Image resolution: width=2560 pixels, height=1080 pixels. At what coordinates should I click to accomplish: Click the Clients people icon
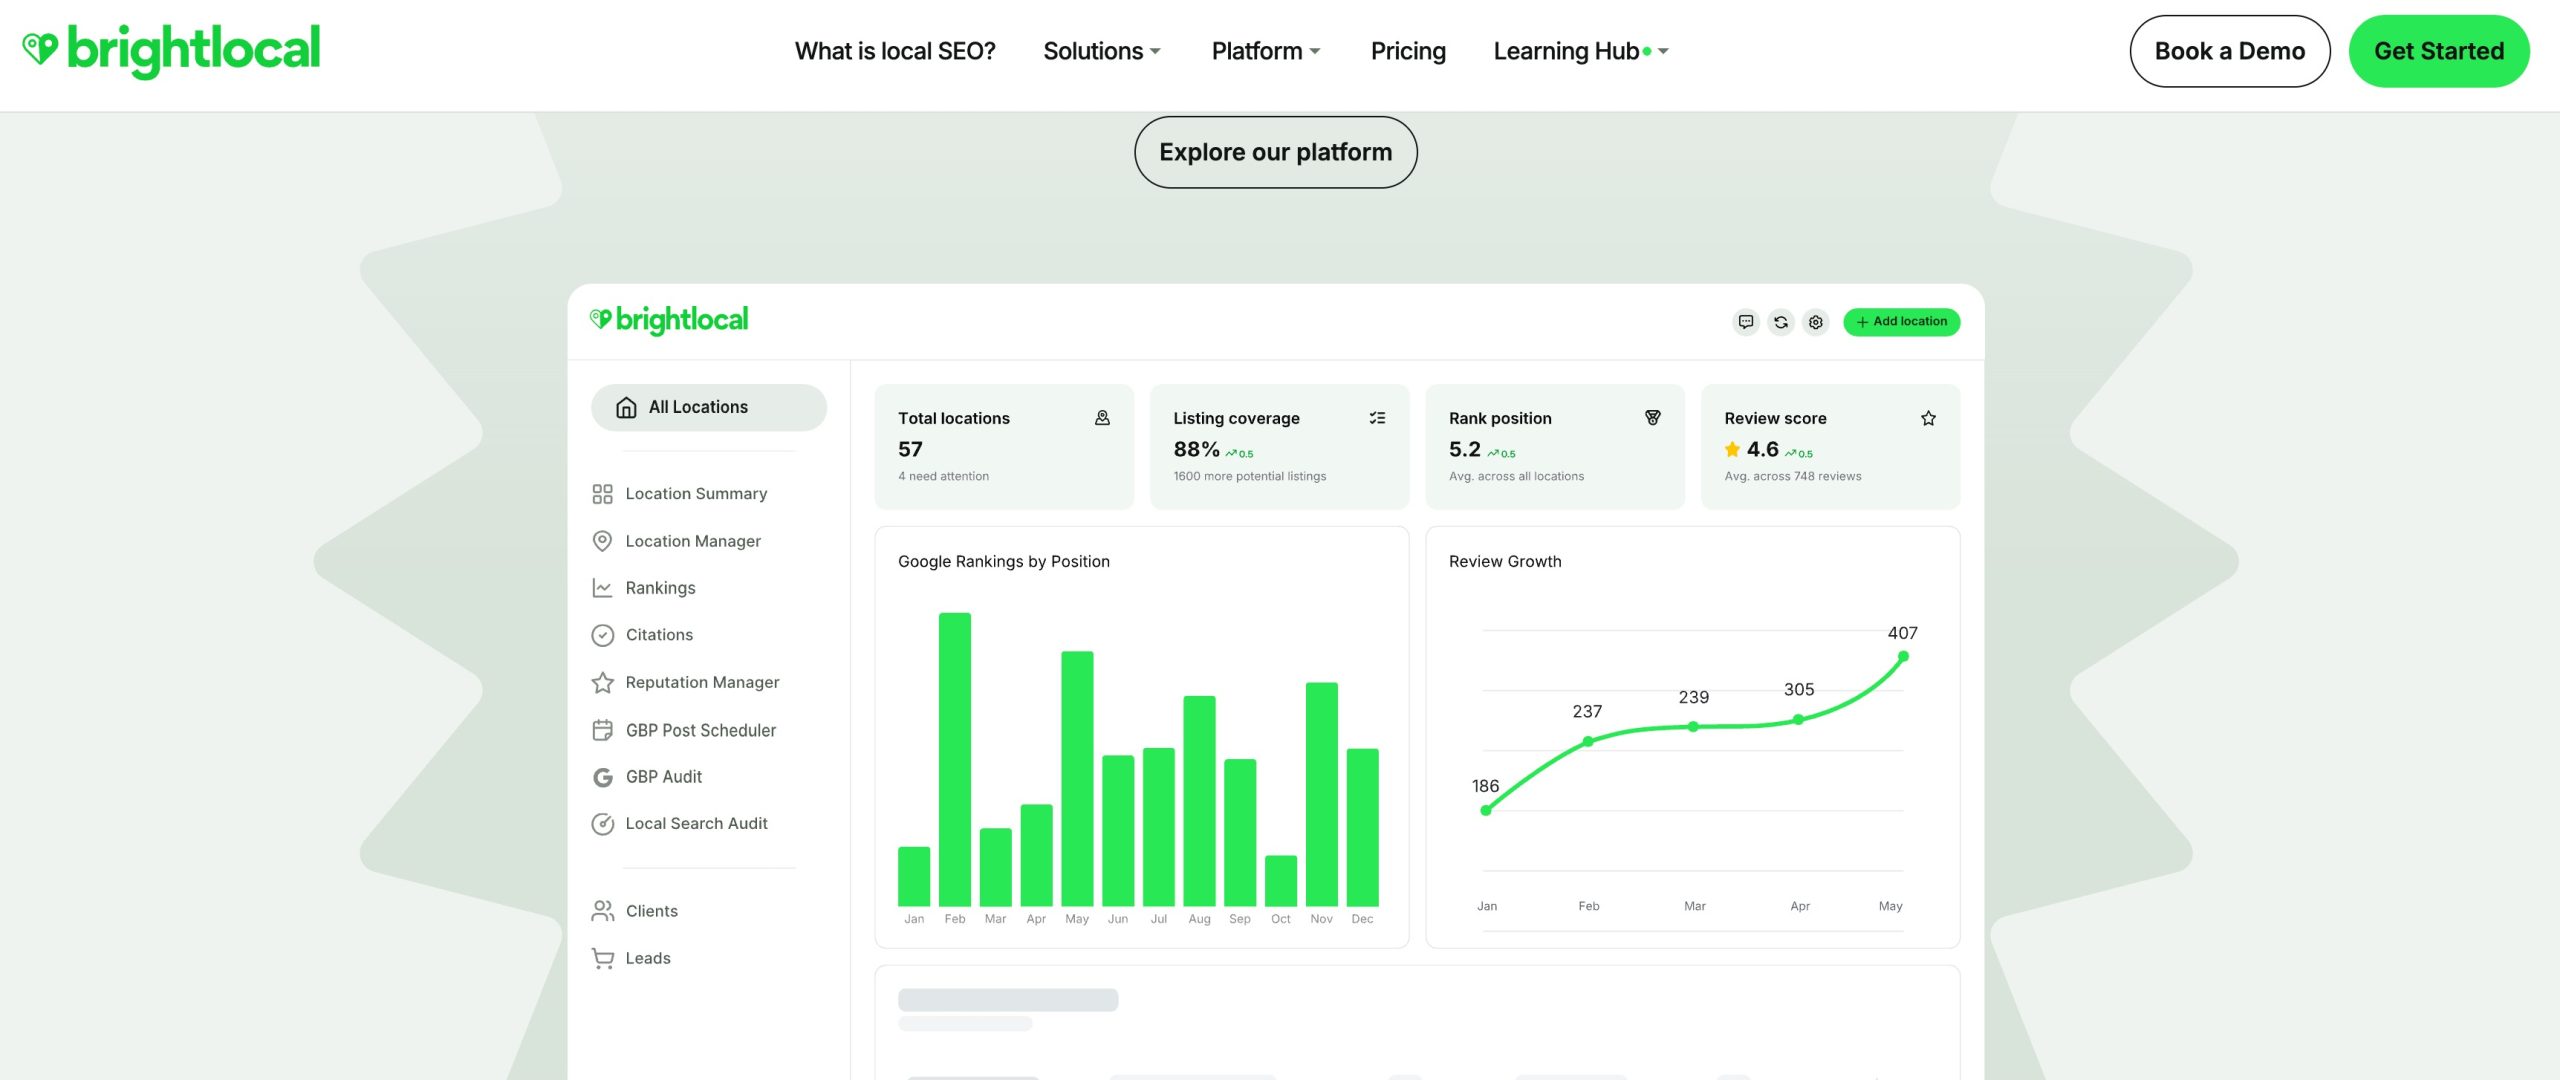point(602,911)
